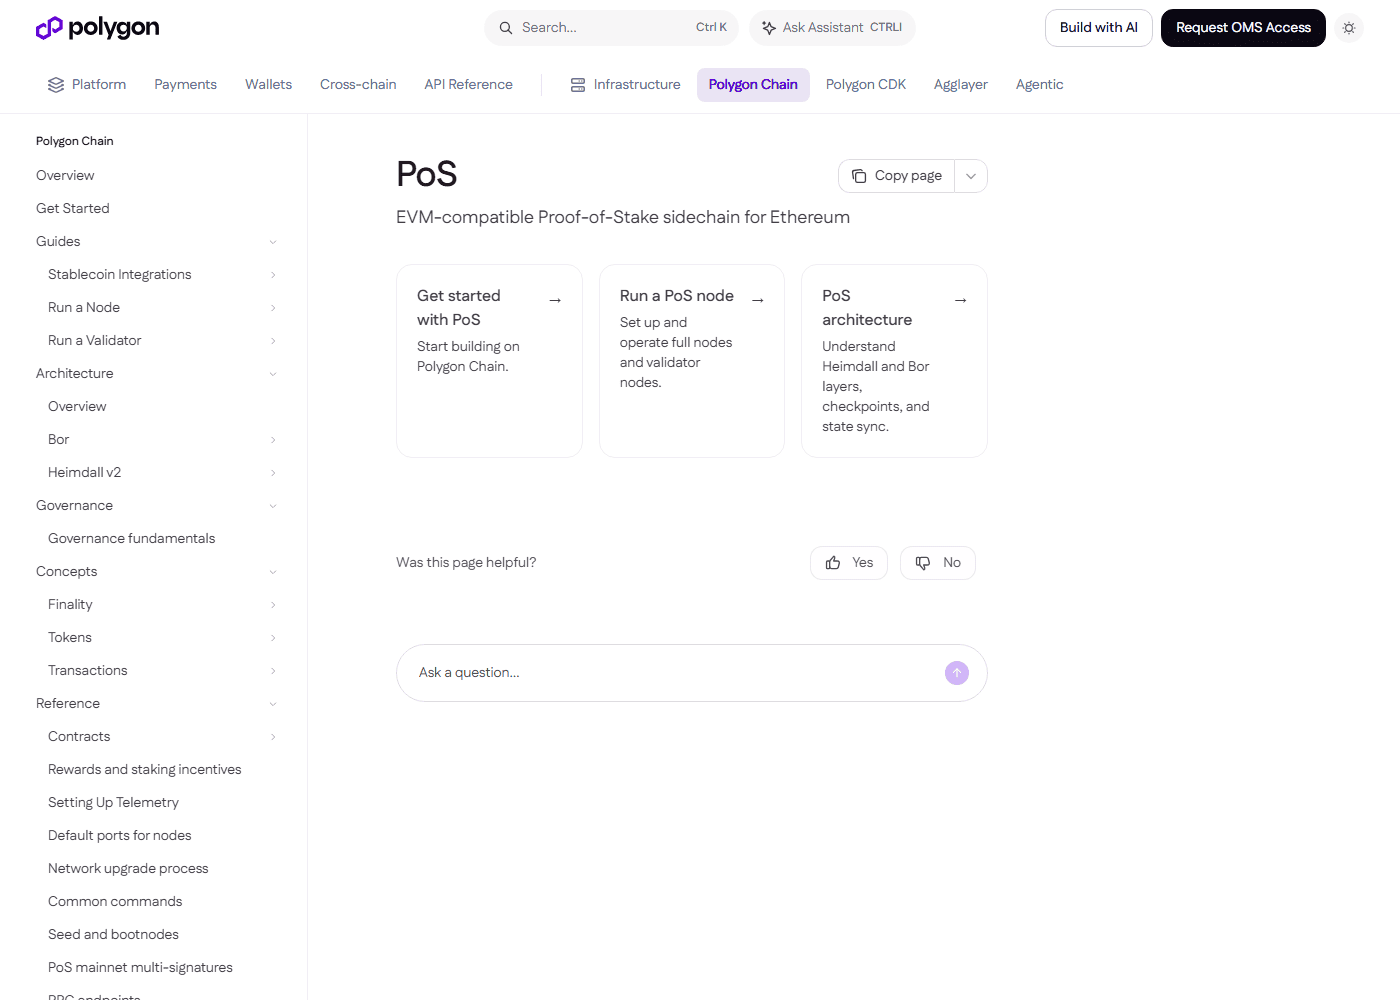Expand the Stablecoin Integrations chevron
Screen dimensions: 1400x1000
point(273,275)
